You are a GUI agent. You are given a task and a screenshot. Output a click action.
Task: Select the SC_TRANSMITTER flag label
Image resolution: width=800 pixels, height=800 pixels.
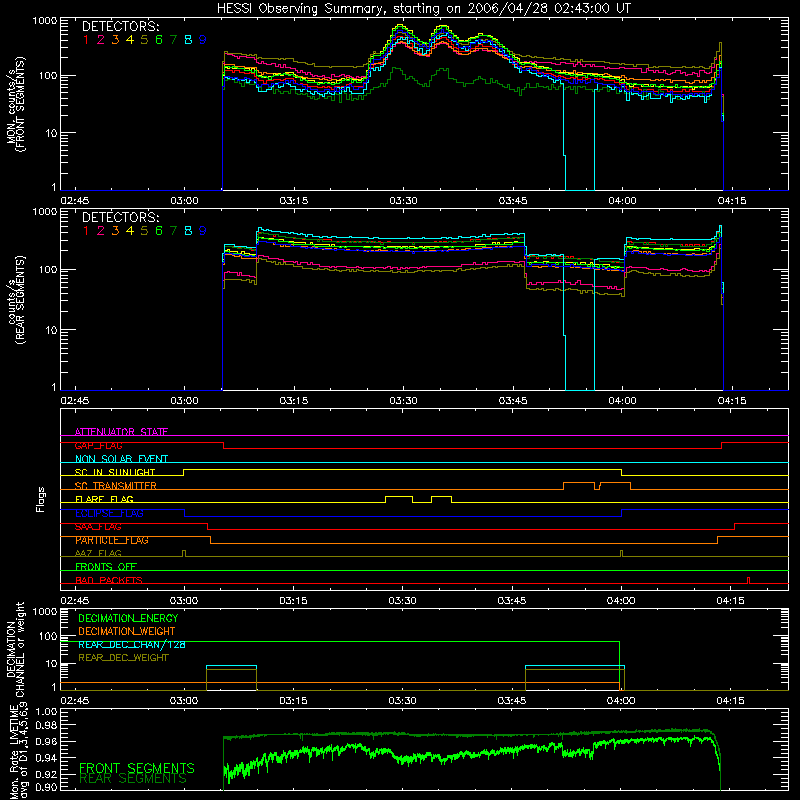click(x=116, y=485)
